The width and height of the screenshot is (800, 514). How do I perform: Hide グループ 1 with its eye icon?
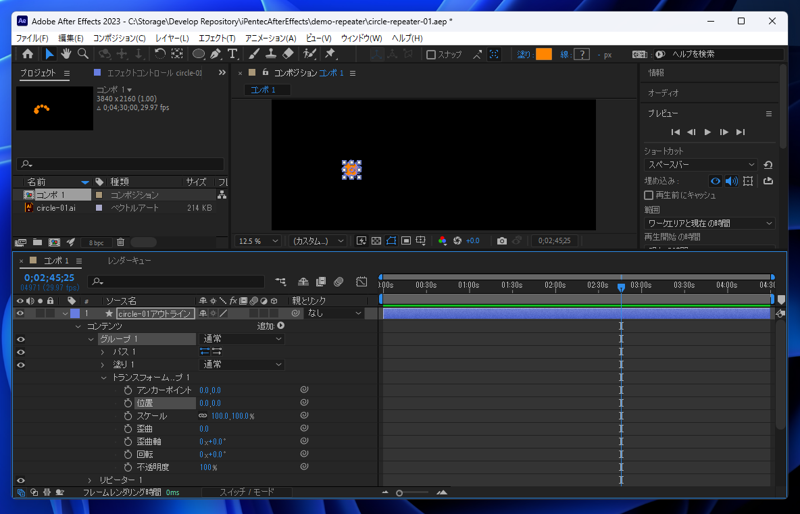tap(20, 339)
